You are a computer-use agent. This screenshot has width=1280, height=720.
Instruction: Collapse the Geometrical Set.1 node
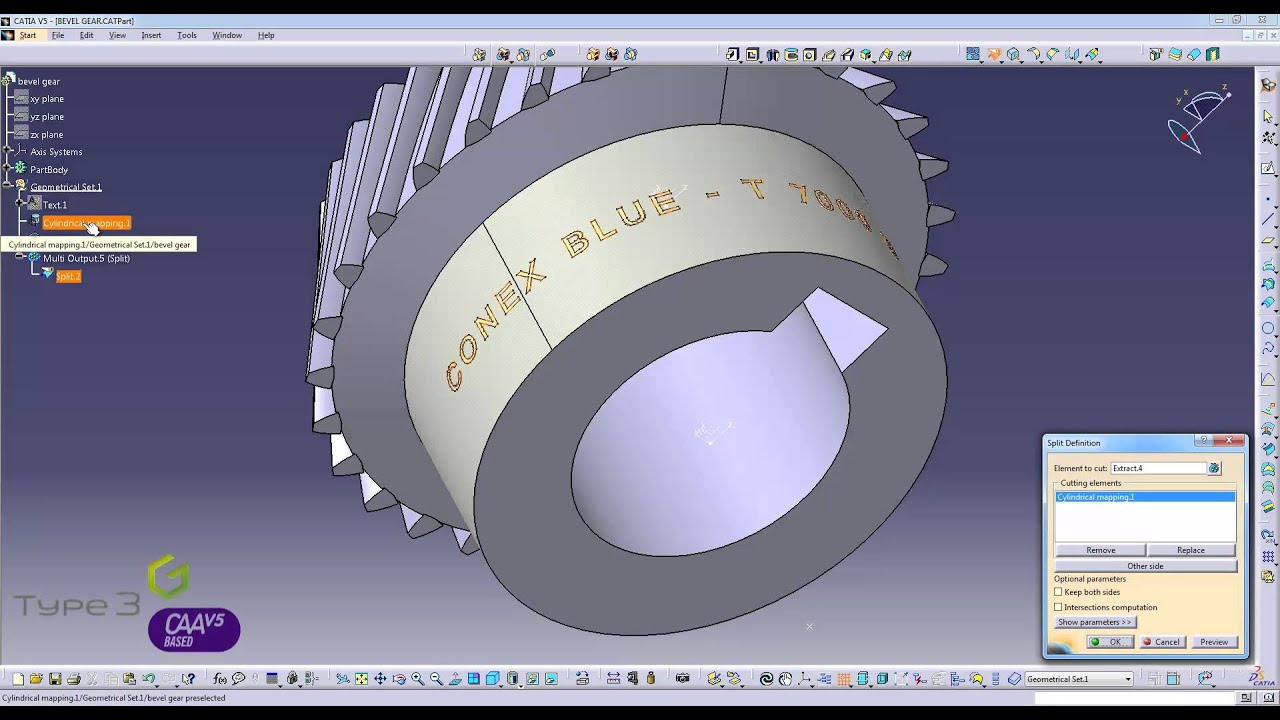[x=8, y=187]
